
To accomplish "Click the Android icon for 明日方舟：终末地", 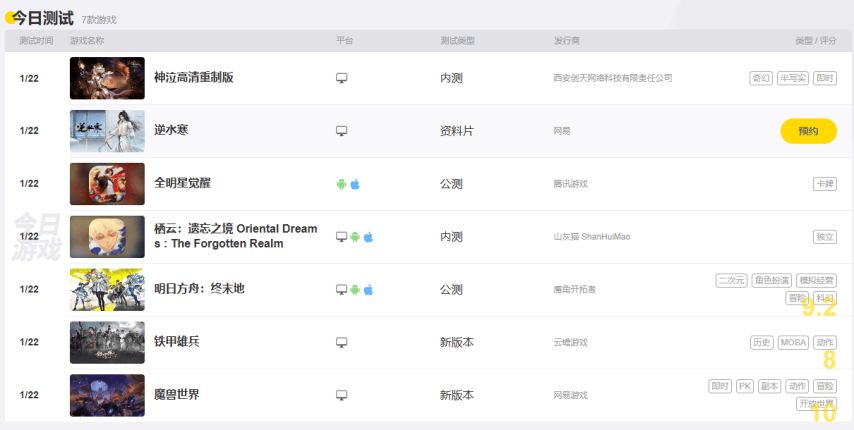I will pos(354,290).
